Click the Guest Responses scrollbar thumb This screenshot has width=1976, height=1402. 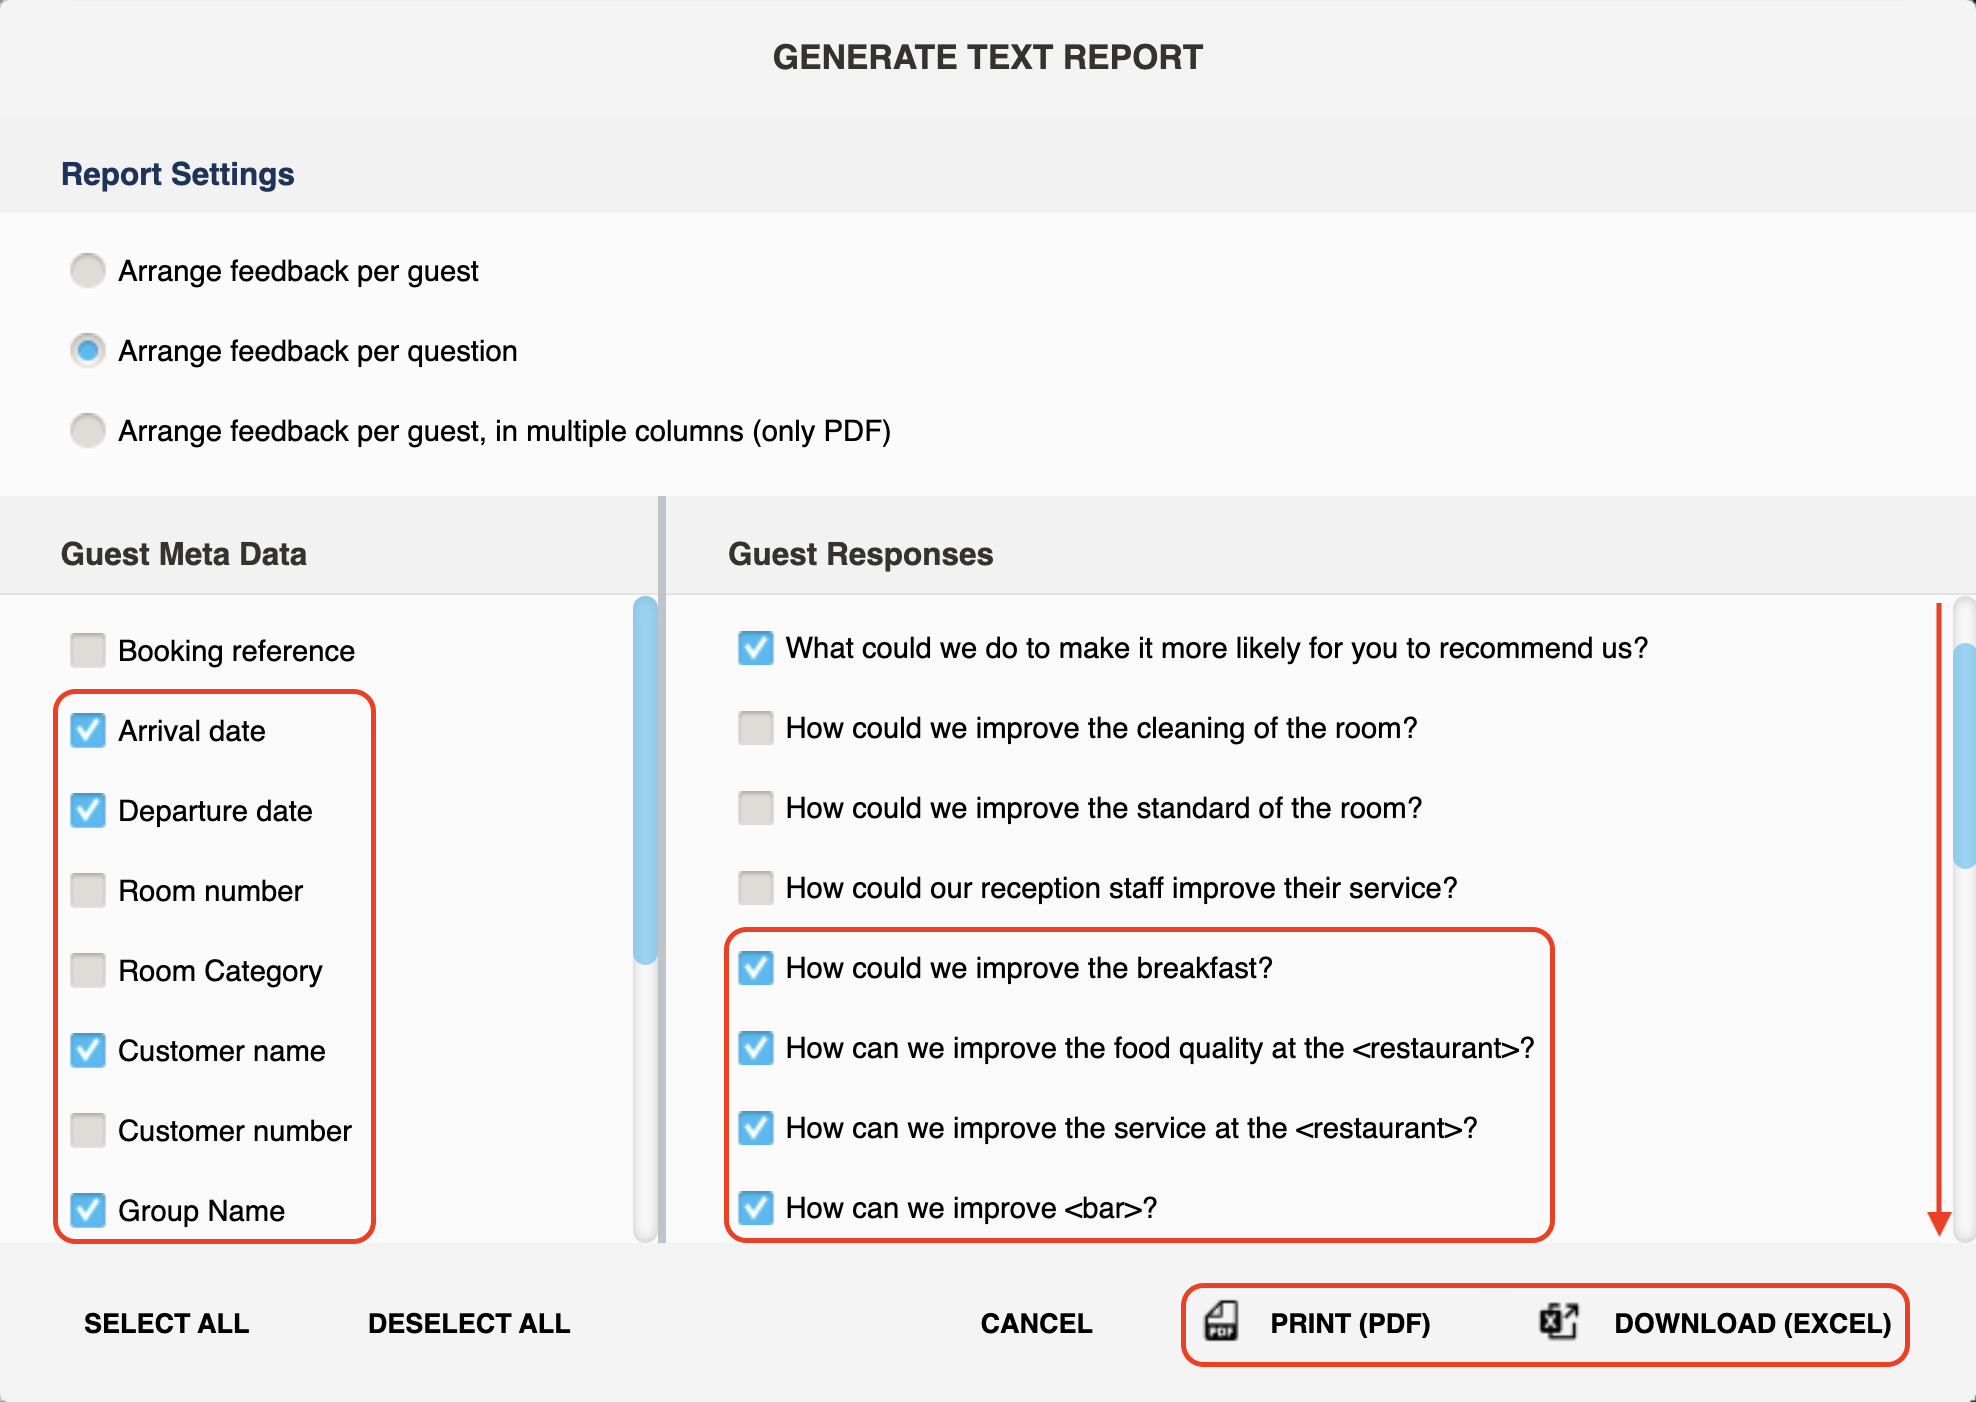click(1964, 756)
